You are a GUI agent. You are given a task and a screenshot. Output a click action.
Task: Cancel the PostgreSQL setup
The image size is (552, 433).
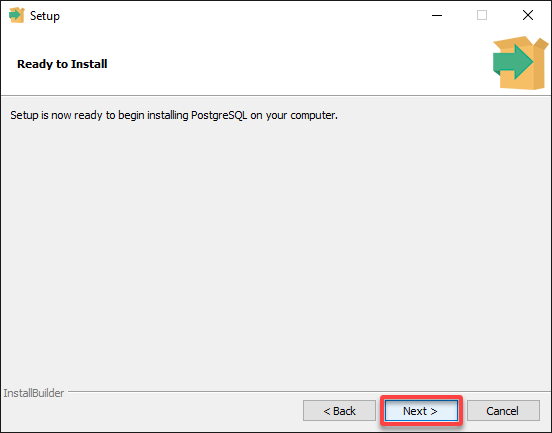pos(503,410)
